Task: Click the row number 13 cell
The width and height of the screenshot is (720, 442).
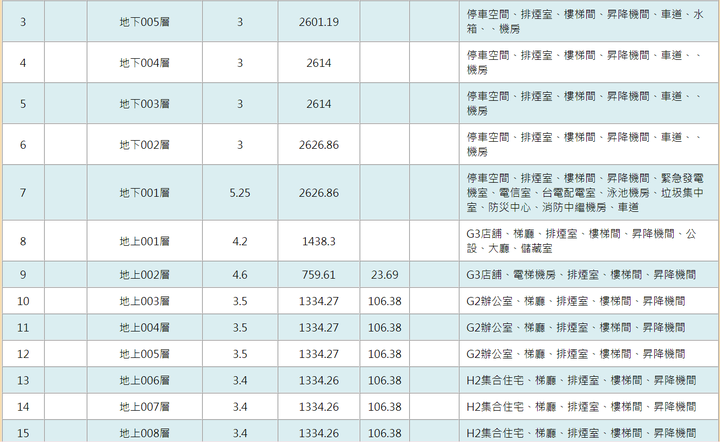Action: tap(23, 380)
